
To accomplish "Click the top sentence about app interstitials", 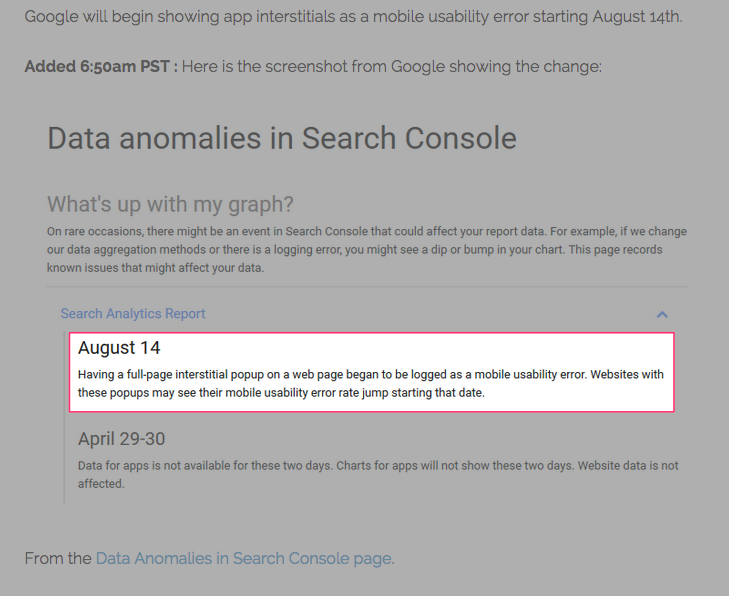I will point(353,16).
